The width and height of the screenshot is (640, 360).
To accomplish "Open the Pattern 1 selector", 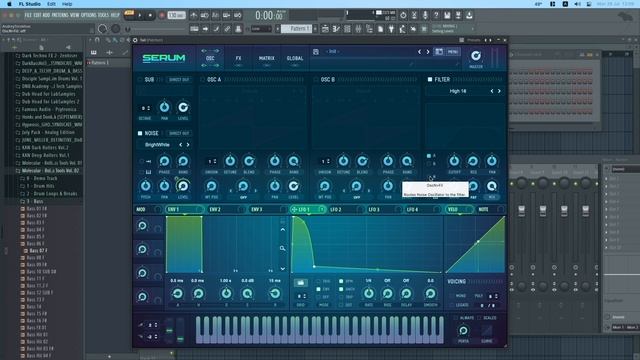I will [296, 29].
